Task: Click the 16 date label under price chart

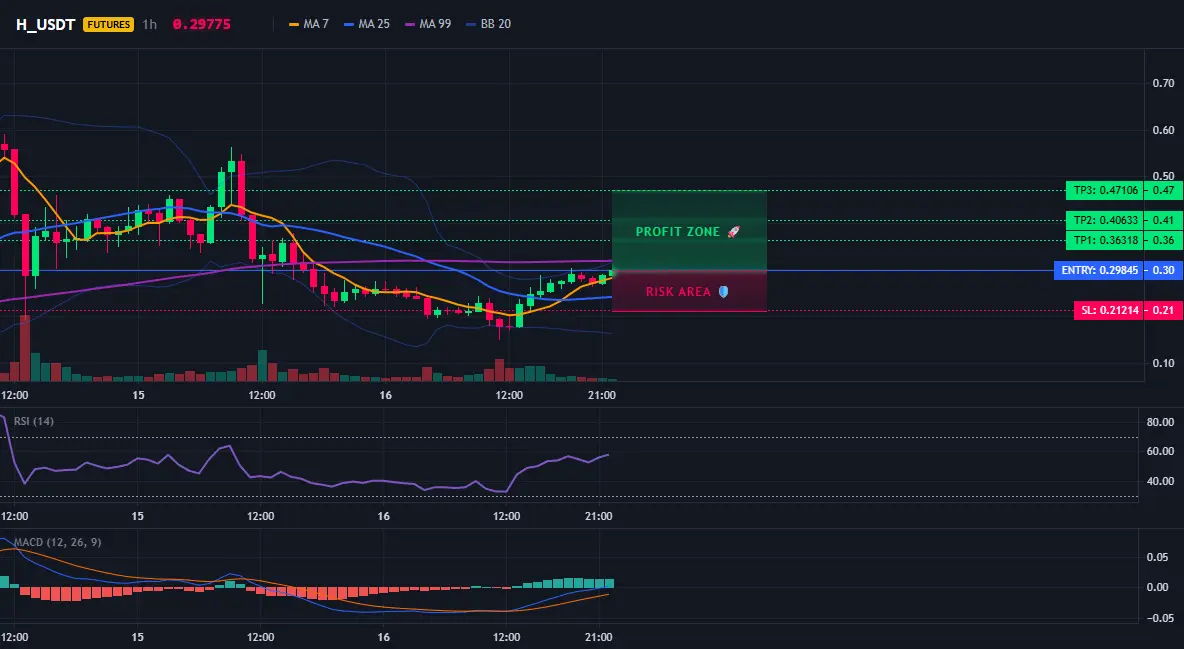Action: pos(385,395)
